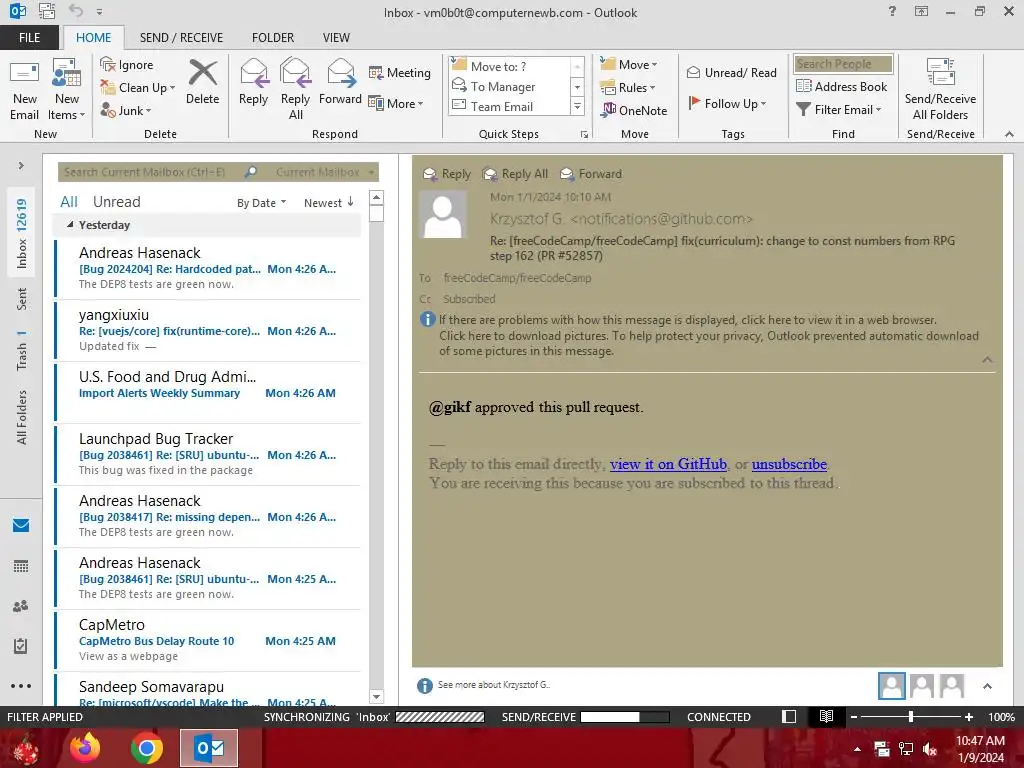Follow the view it on GitHub link
This screenshot has height=768, width=1024.
[668, 464]
